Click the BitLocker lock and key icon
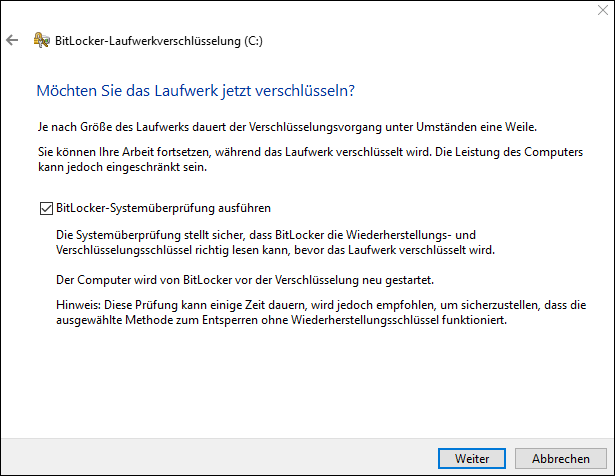615x476 pixels. click(x=42, y=40)
